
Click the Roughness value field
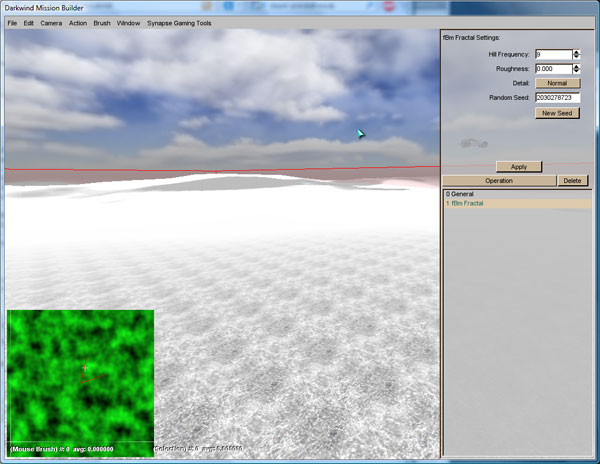pyautogui.click(x=552, y=68)
